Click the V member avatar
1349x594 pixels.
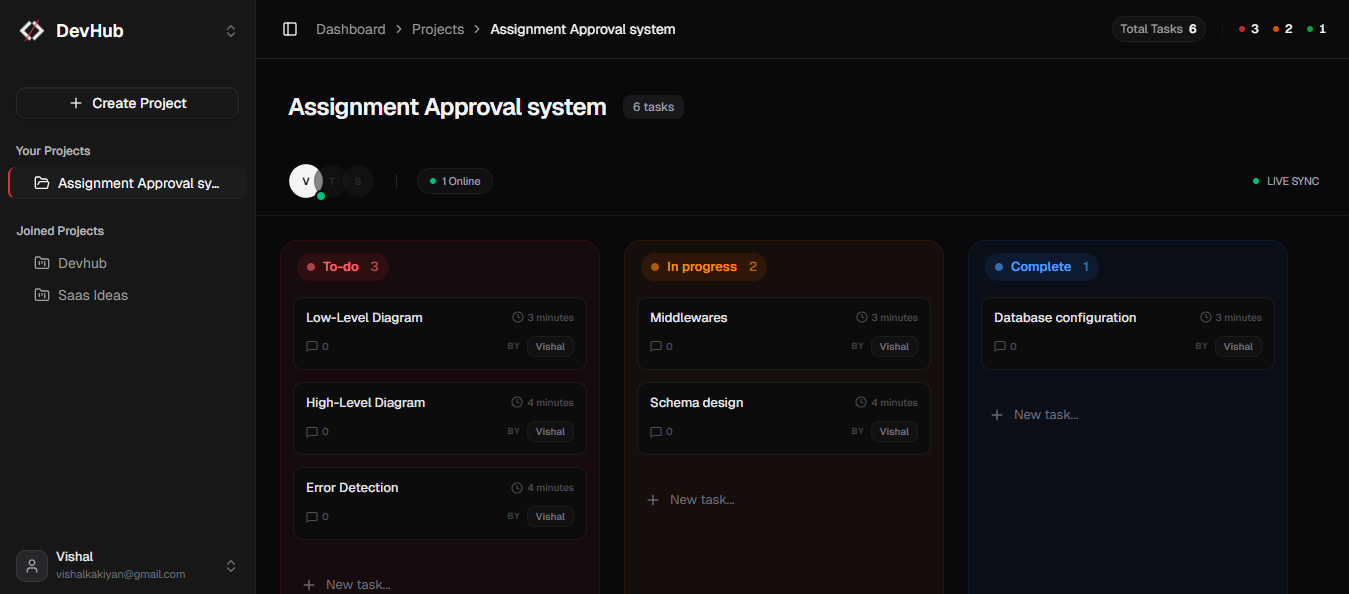pyautogui.click(x=305, y=181)
